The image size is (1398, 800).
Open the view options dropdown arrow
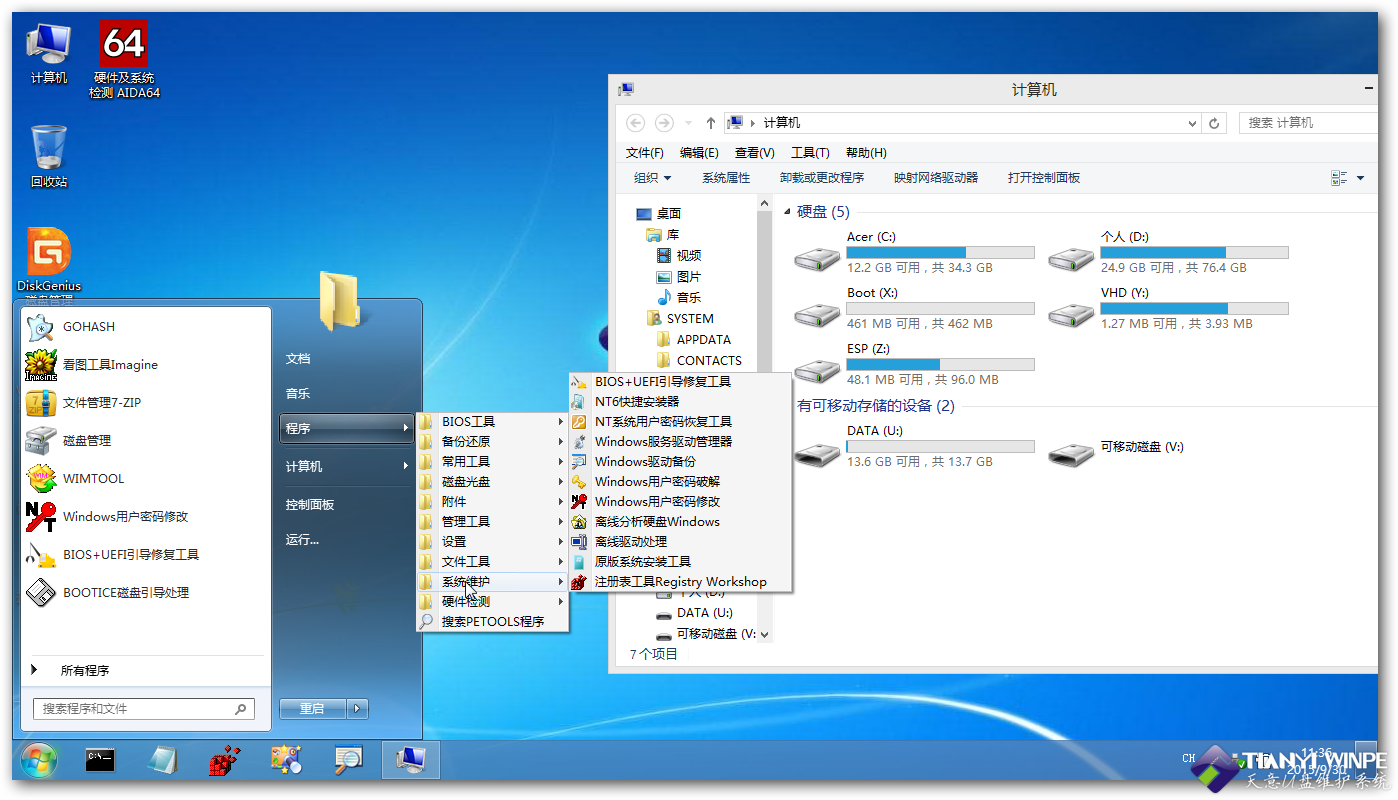tap(1361, 178)
